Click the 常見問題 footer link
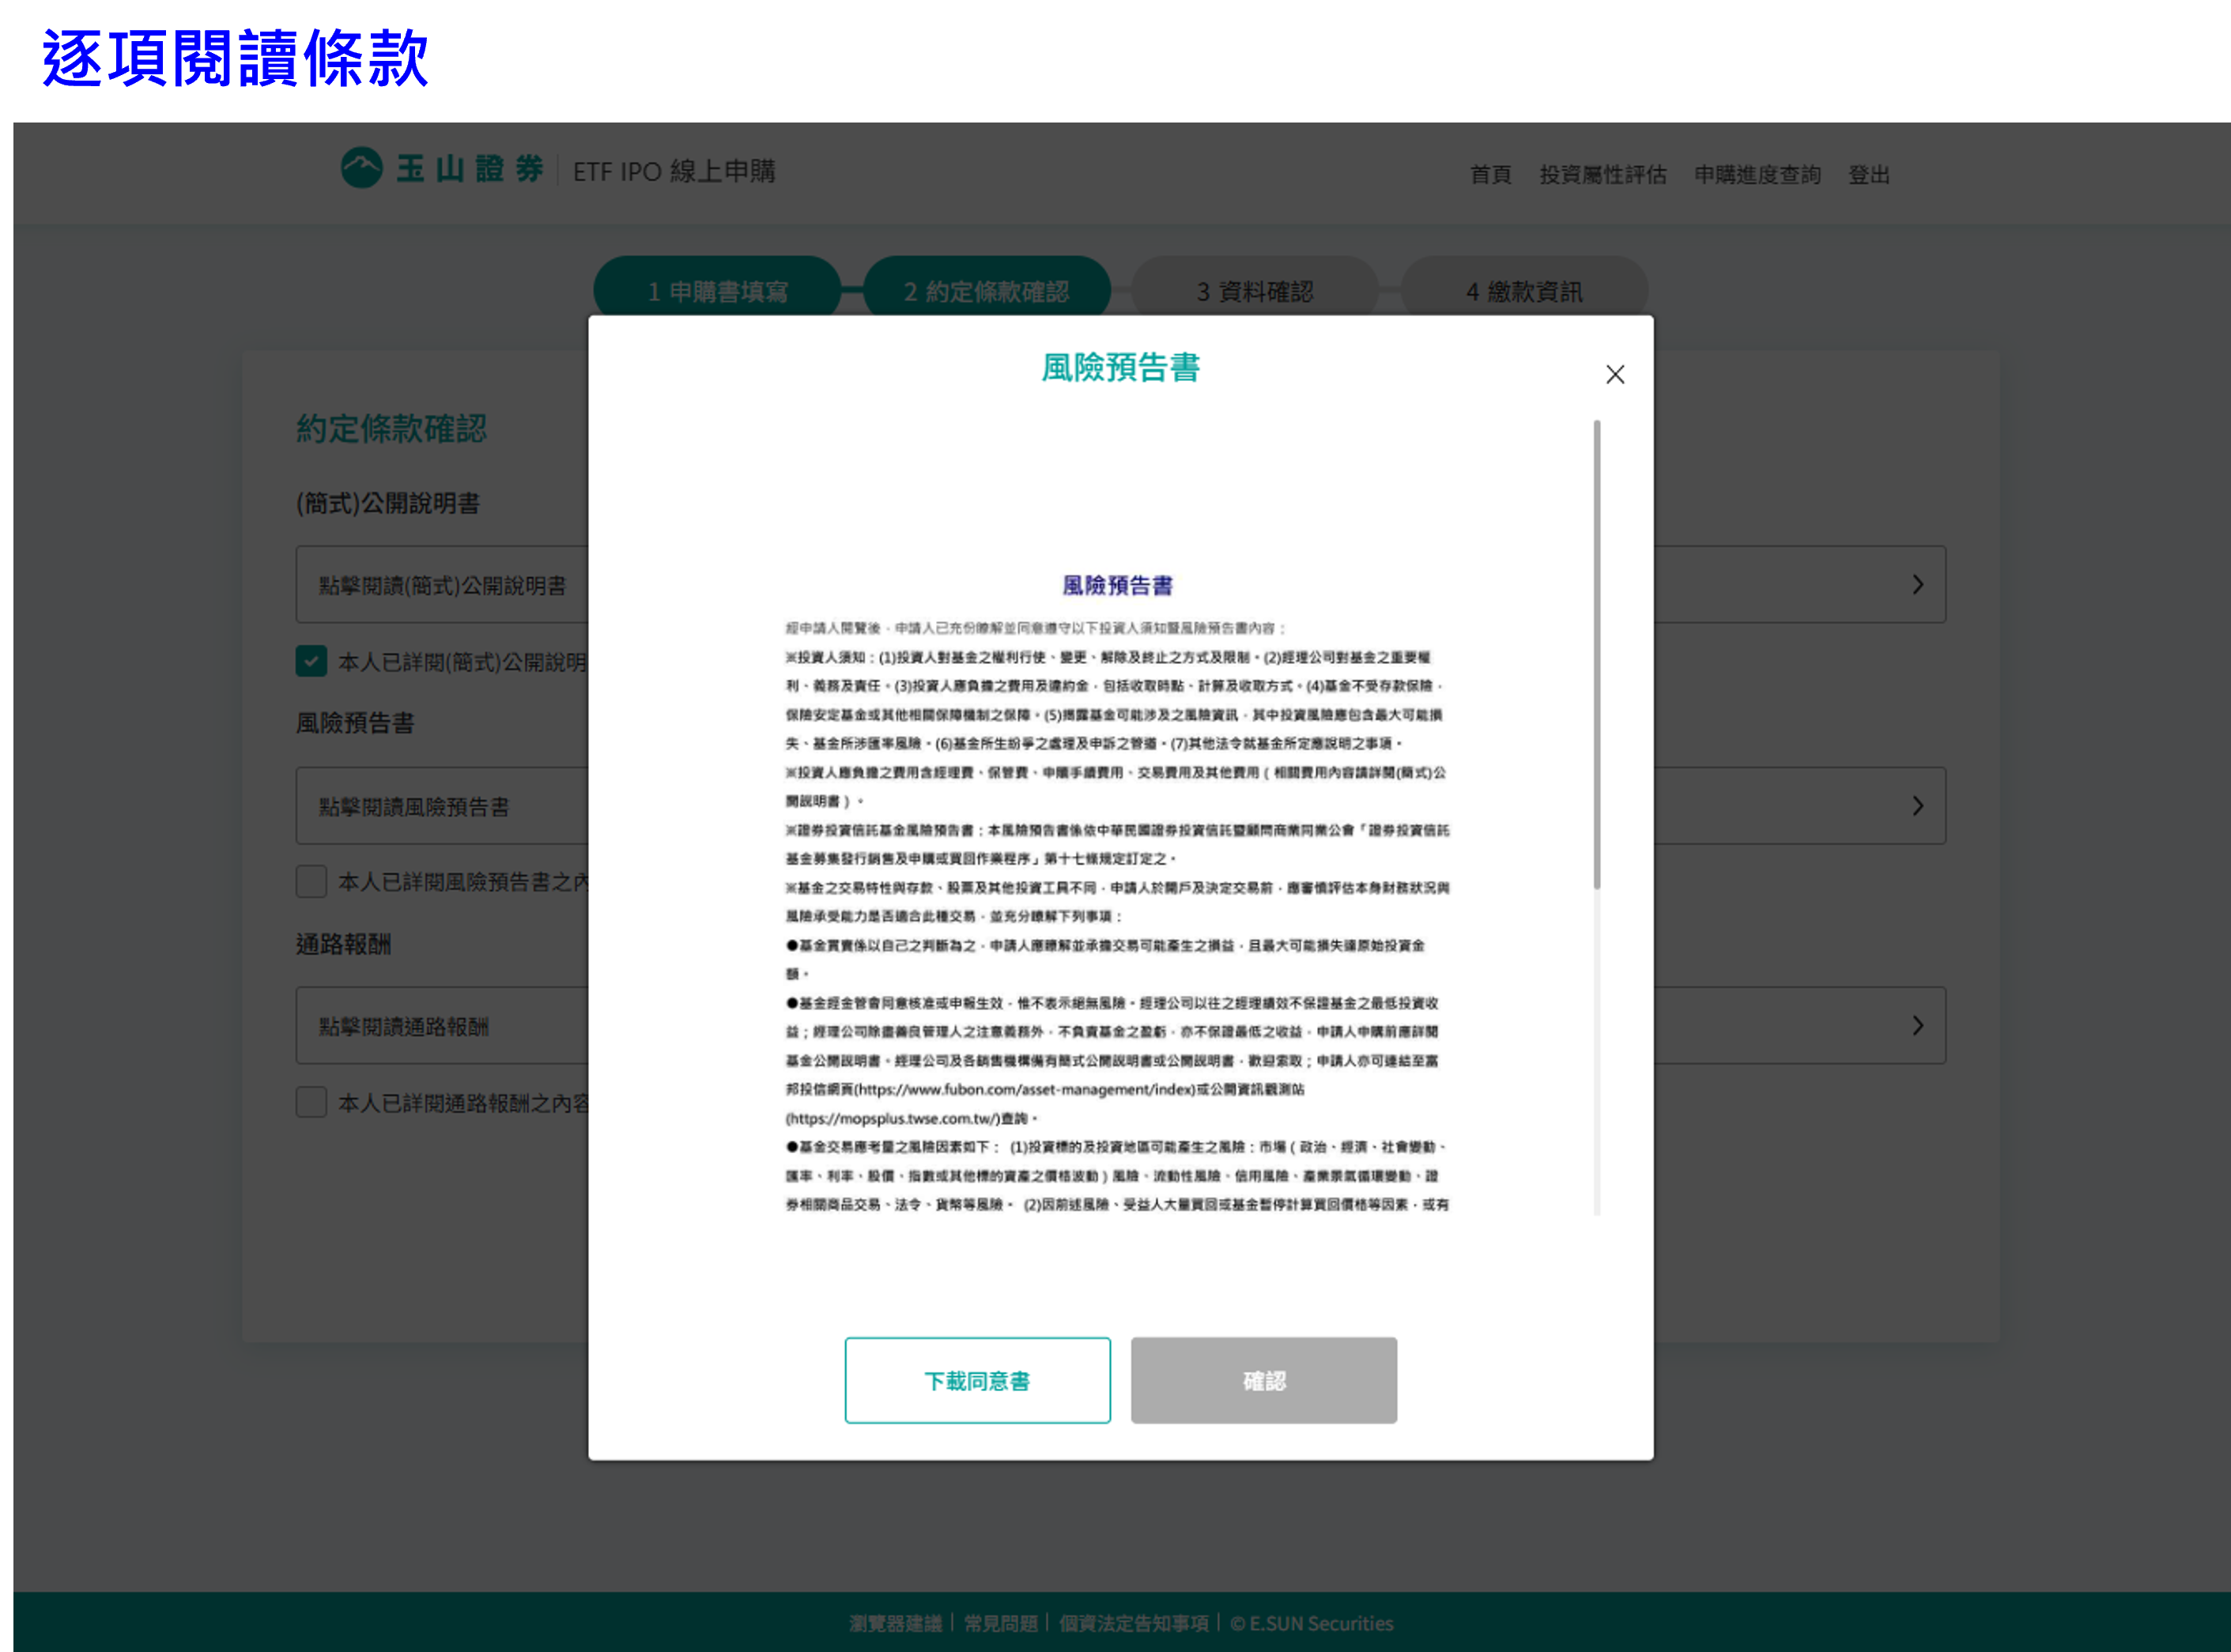Screen dimensions: 2231x1652 [x=1000, y=1623]
